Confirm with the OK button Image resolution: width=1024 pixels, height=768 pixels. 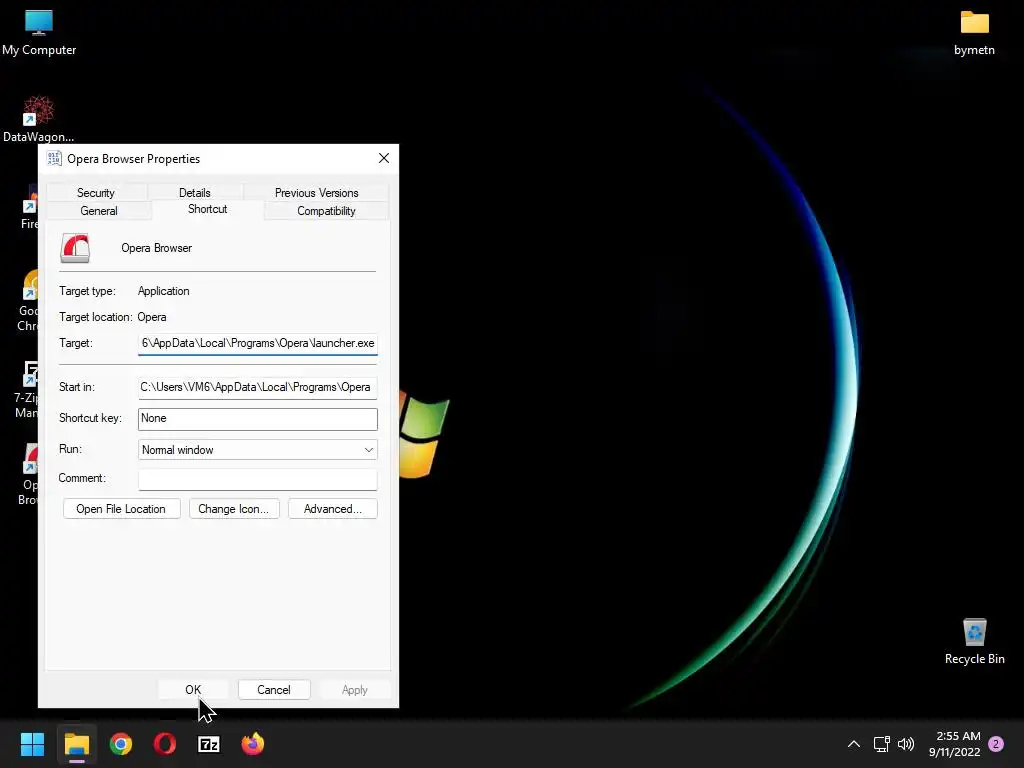click(x=193, y=690)
